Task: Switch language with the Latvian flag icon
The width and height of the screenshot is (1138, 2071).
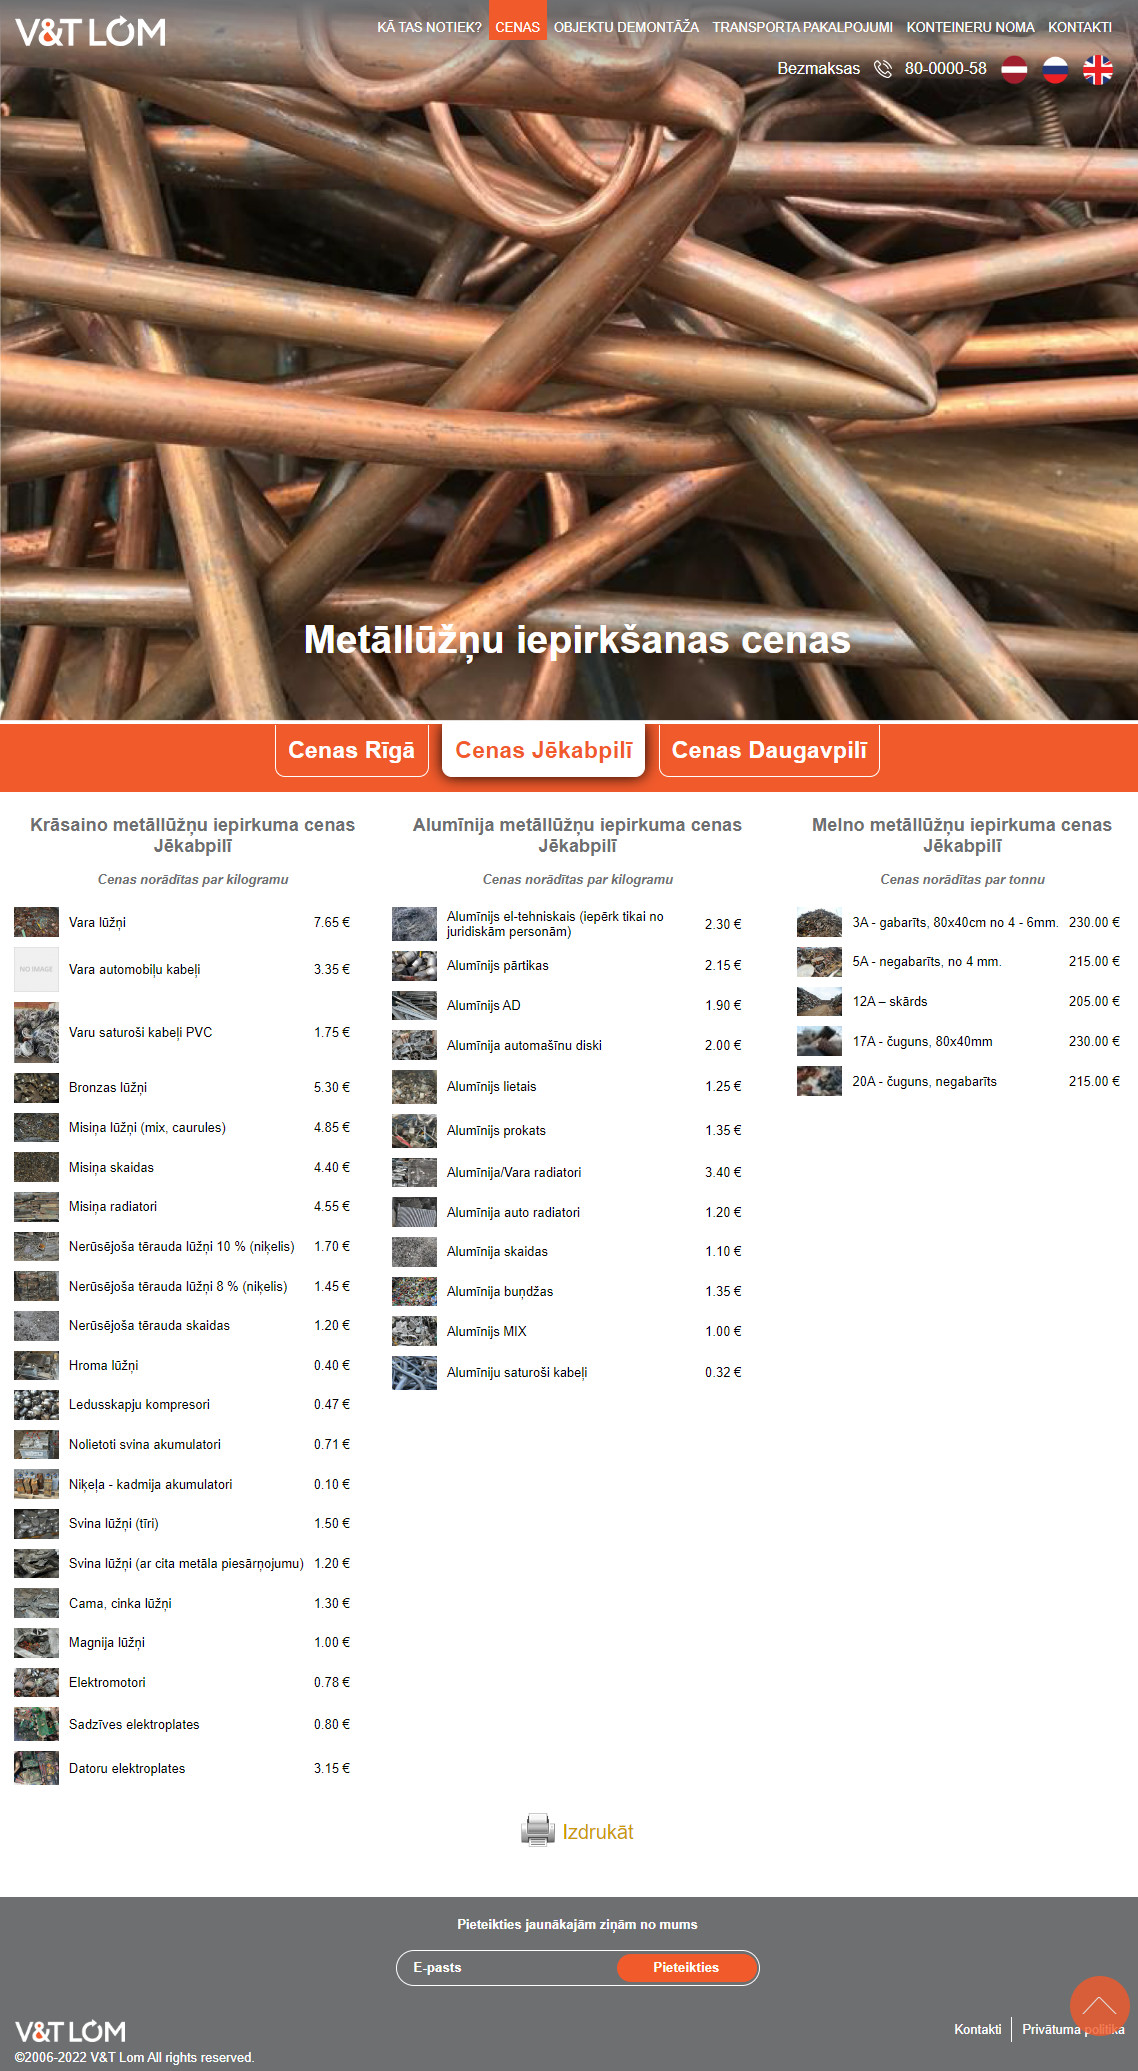Action: pyautogui.click(x=1014, y=69)
